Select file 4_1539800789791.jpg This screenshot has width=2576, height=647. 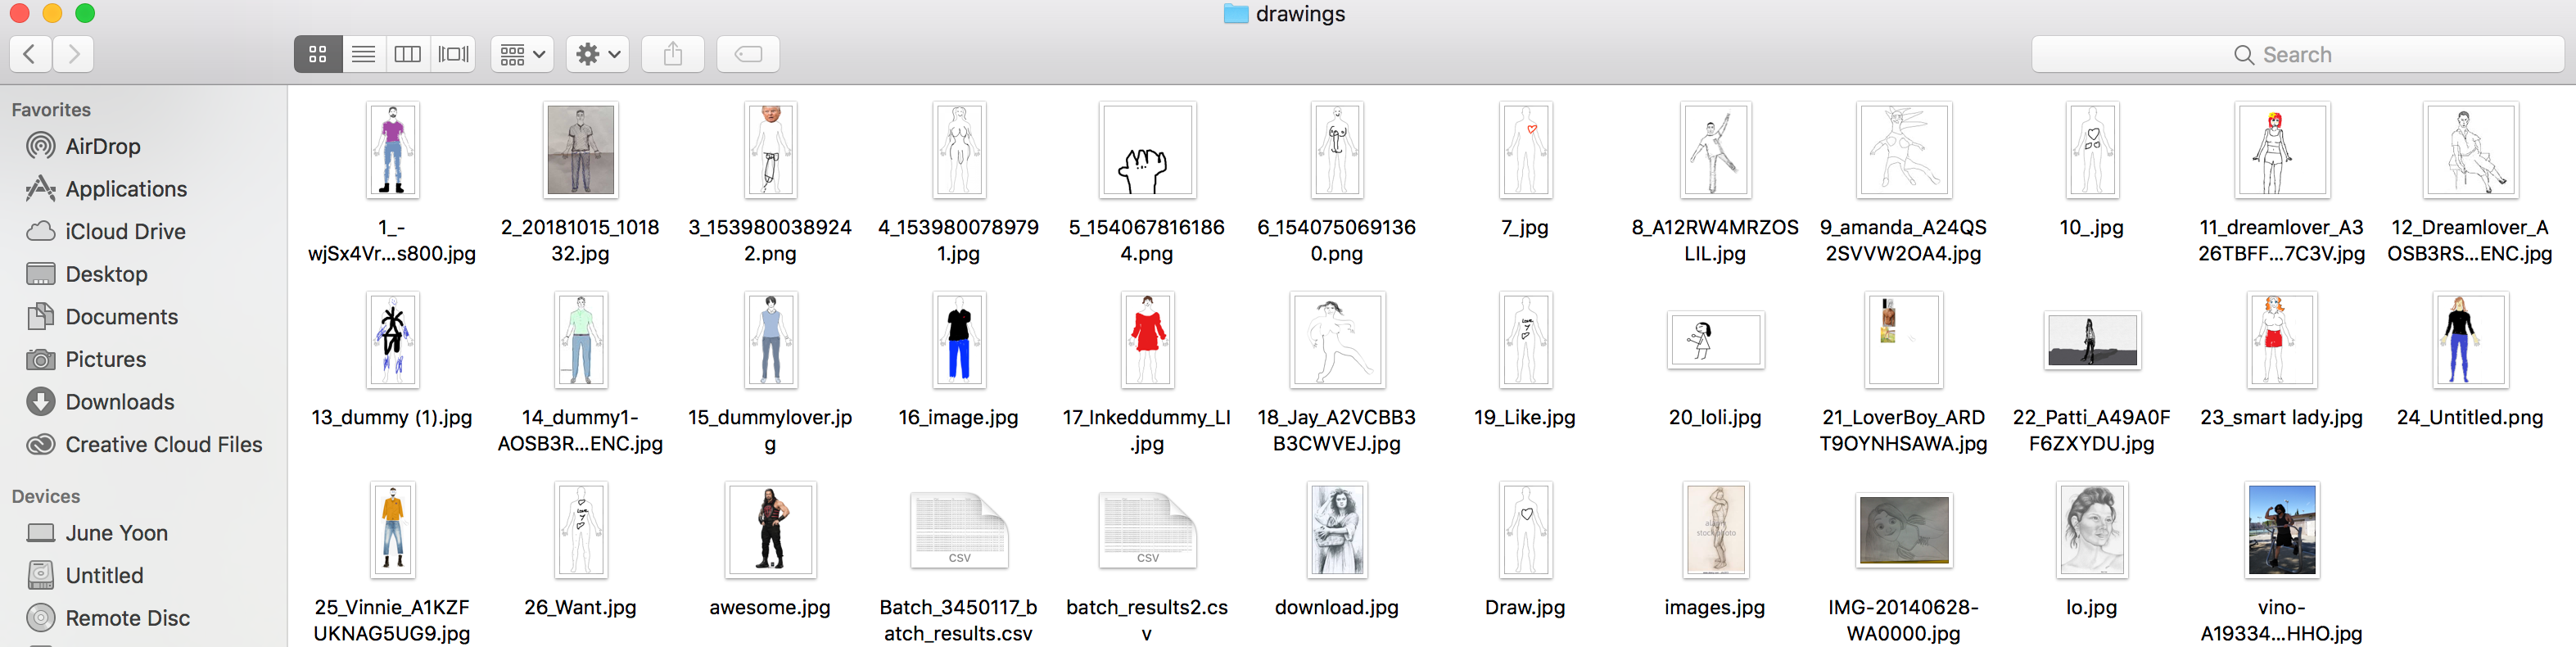(x=959, y=150)
